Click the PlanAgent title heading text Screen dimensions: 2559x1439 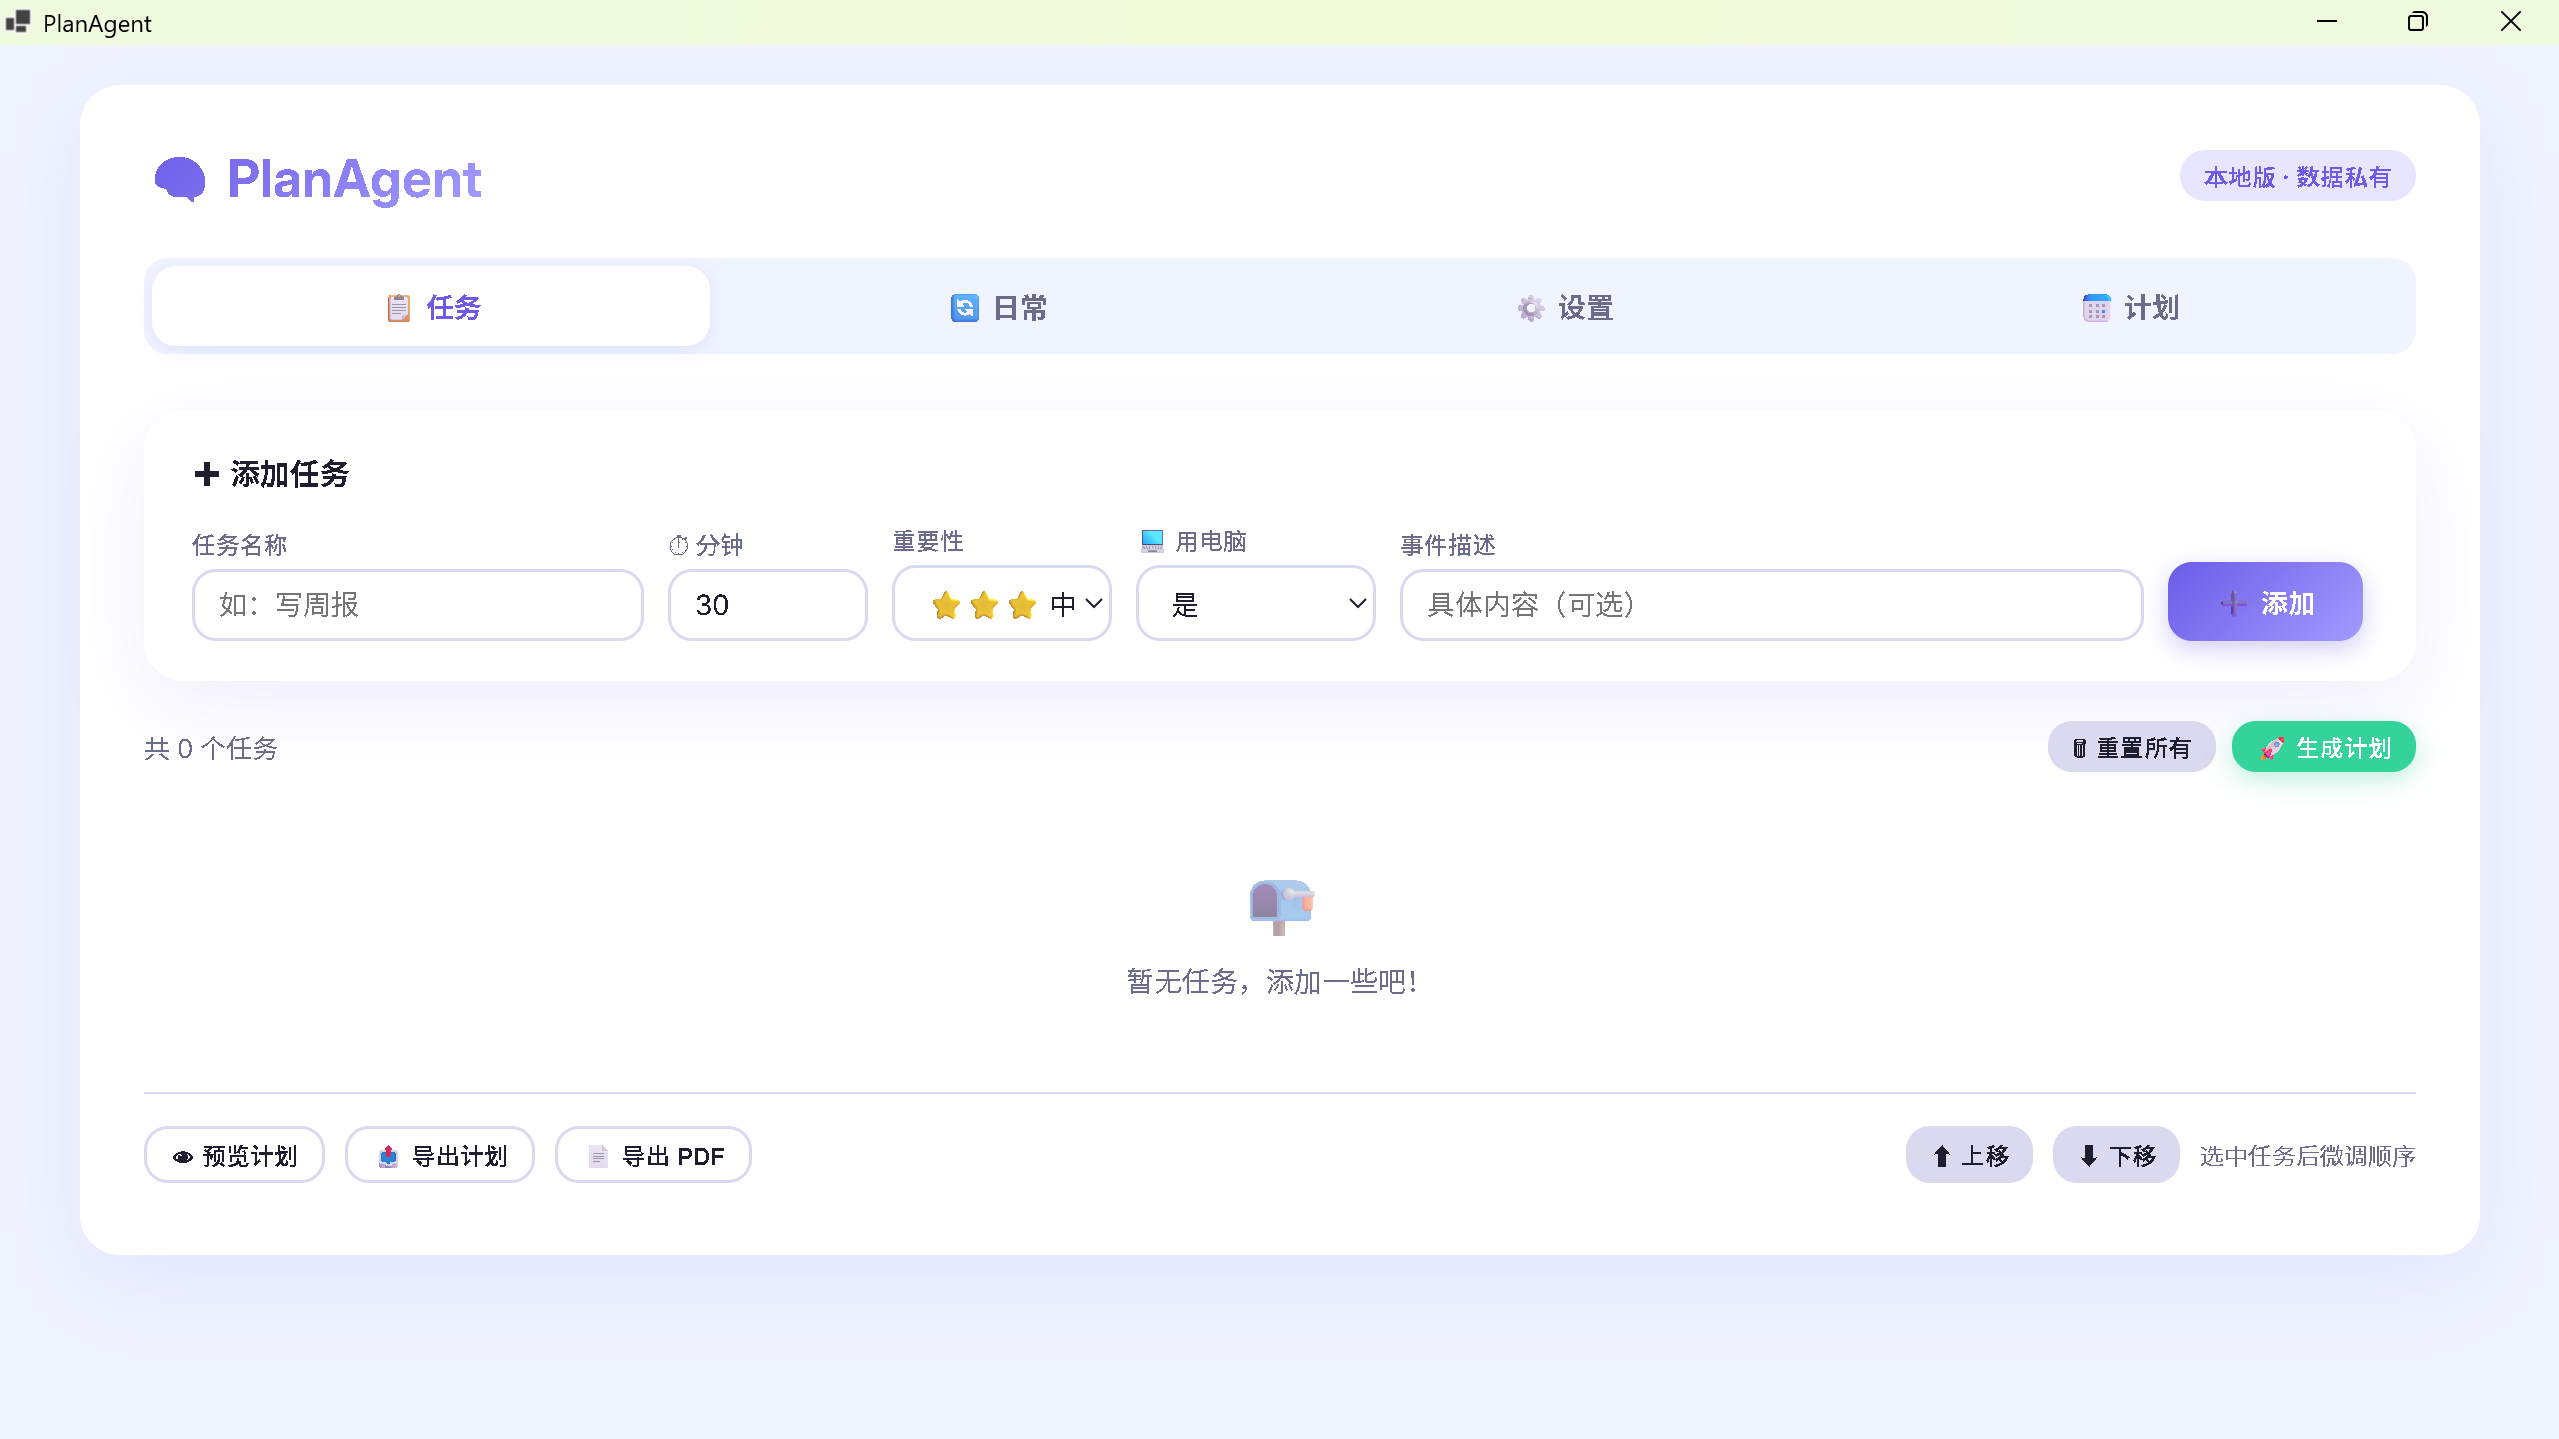(x=354, y=180)
